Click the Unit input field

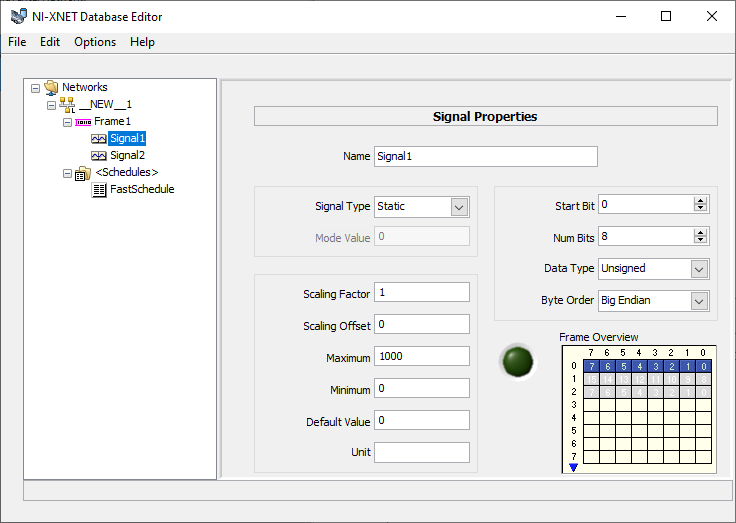pyautogui.click(x=422, y=452)
